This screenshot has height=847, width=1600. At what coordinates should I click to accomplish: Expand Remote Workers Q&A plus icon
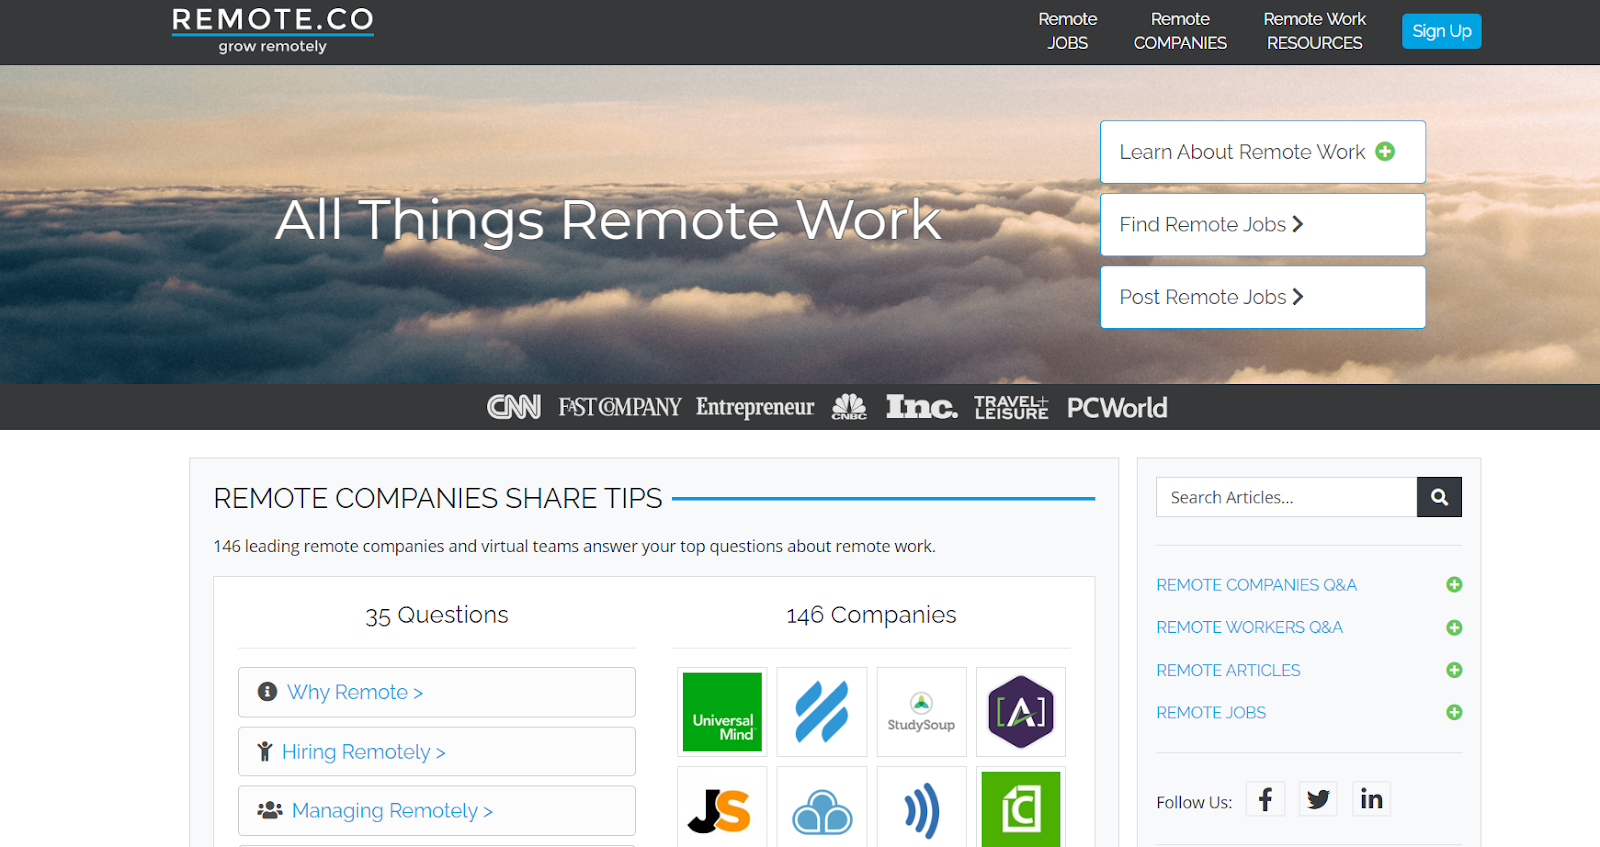click(1454, 628)
